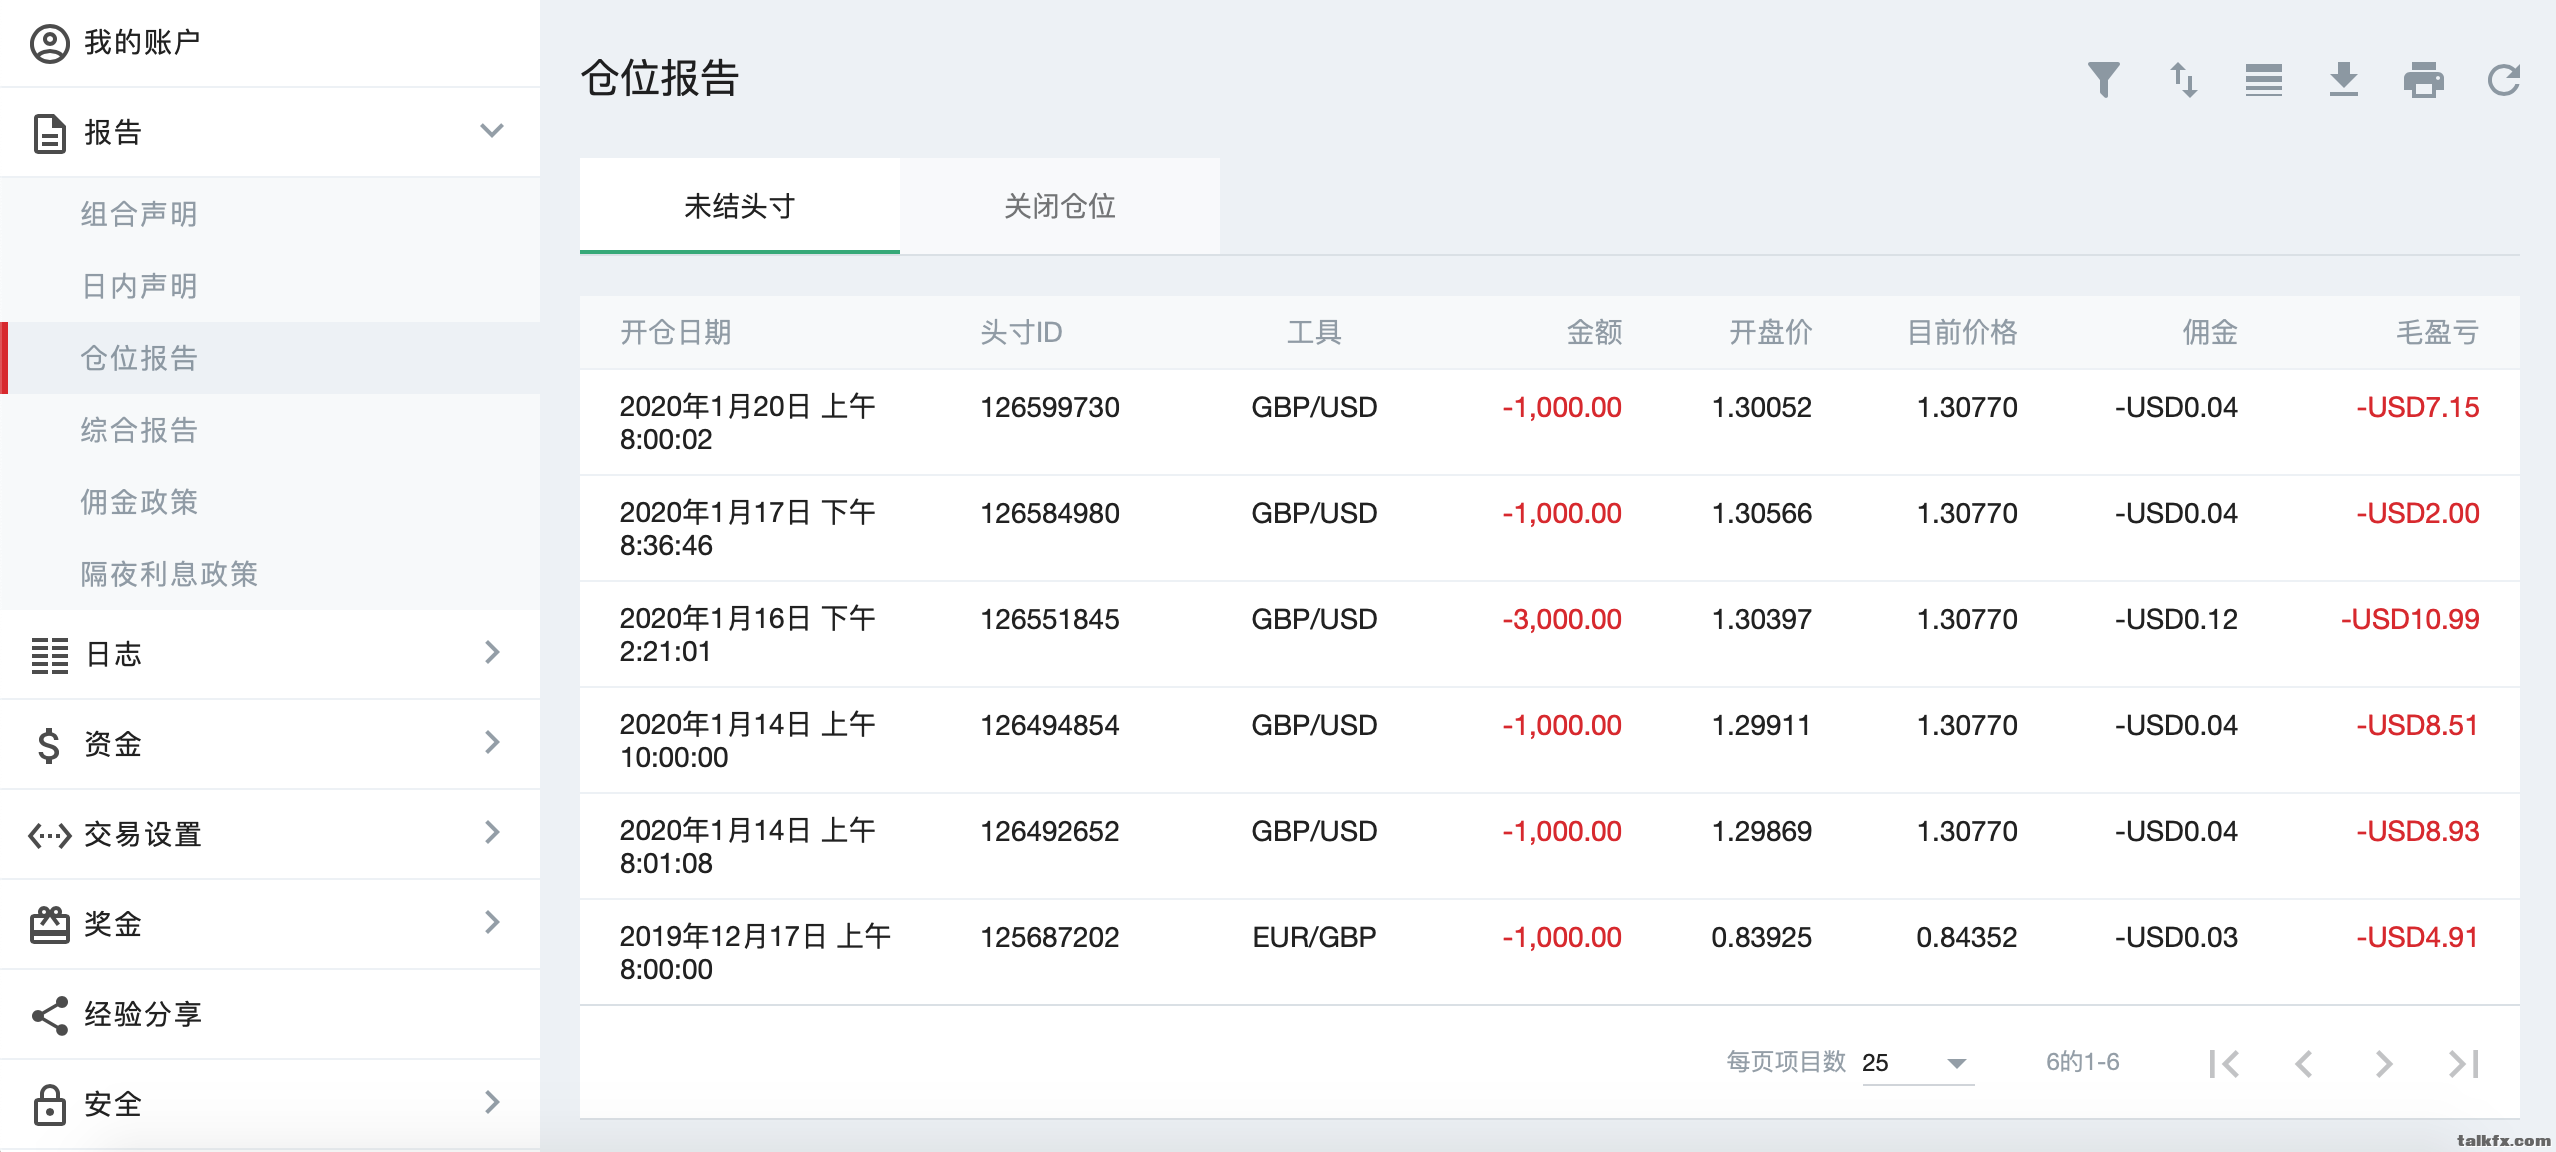The image size is (2556, 1152).
Task: Click the 资金 dollar icon
Action: [x=49, y=745]
